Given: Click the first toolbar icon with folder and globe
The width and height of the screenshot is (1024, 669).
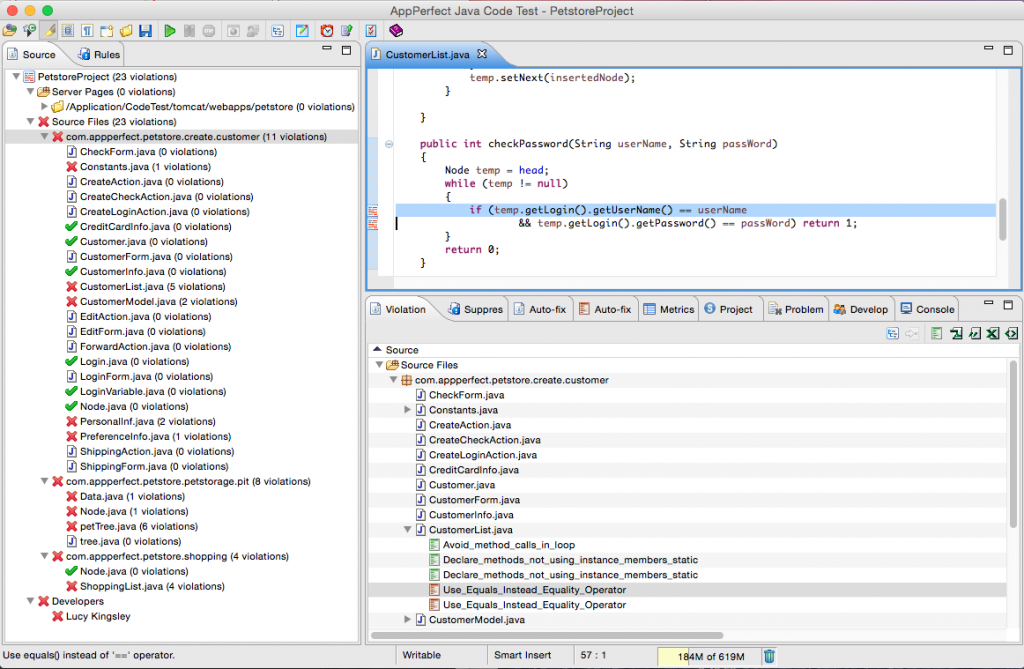Looking at the screenshot, I should (x=9, y=31).
